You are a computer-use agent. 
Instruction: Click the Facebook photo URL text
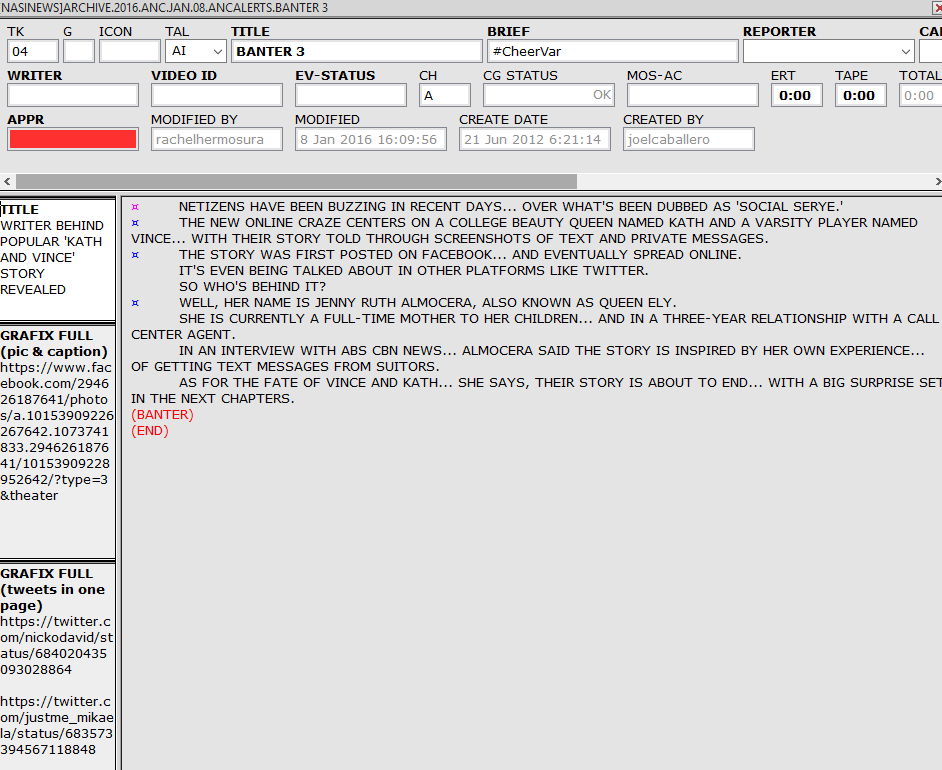click(57, 432)
